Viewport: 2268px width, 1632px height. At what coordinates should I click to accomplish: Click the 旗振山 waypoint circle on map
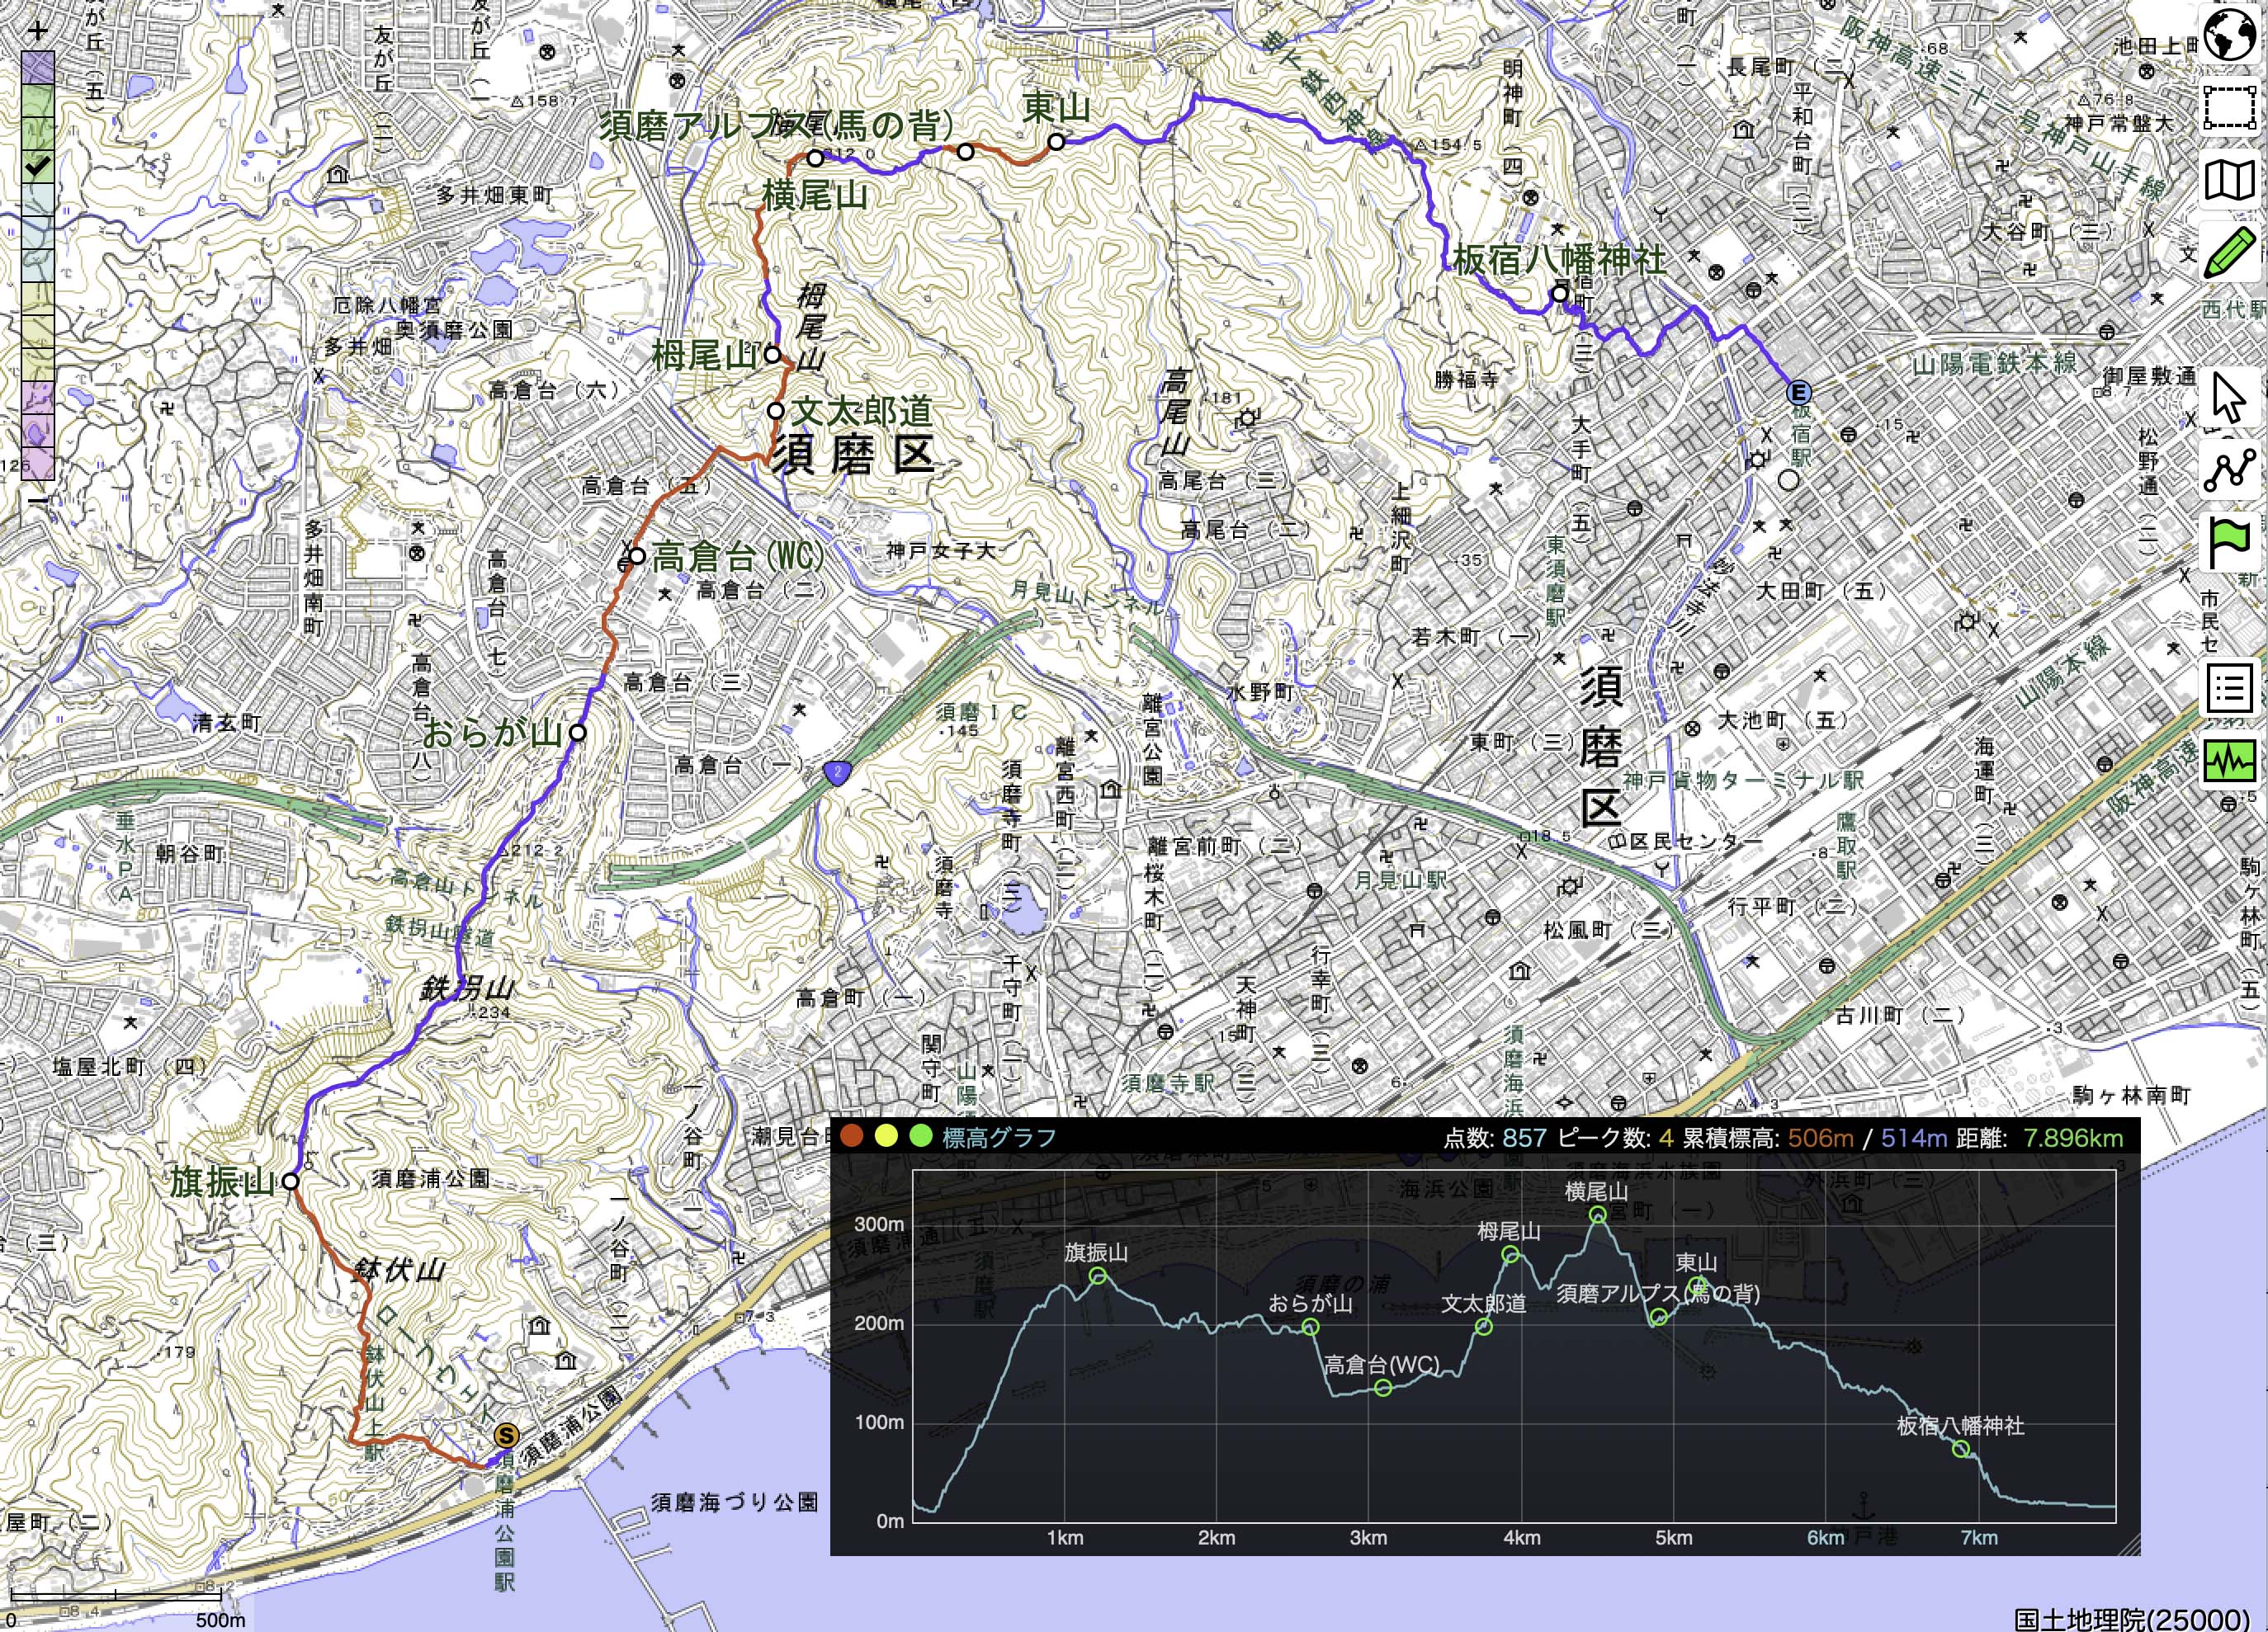click(290, 1181)
